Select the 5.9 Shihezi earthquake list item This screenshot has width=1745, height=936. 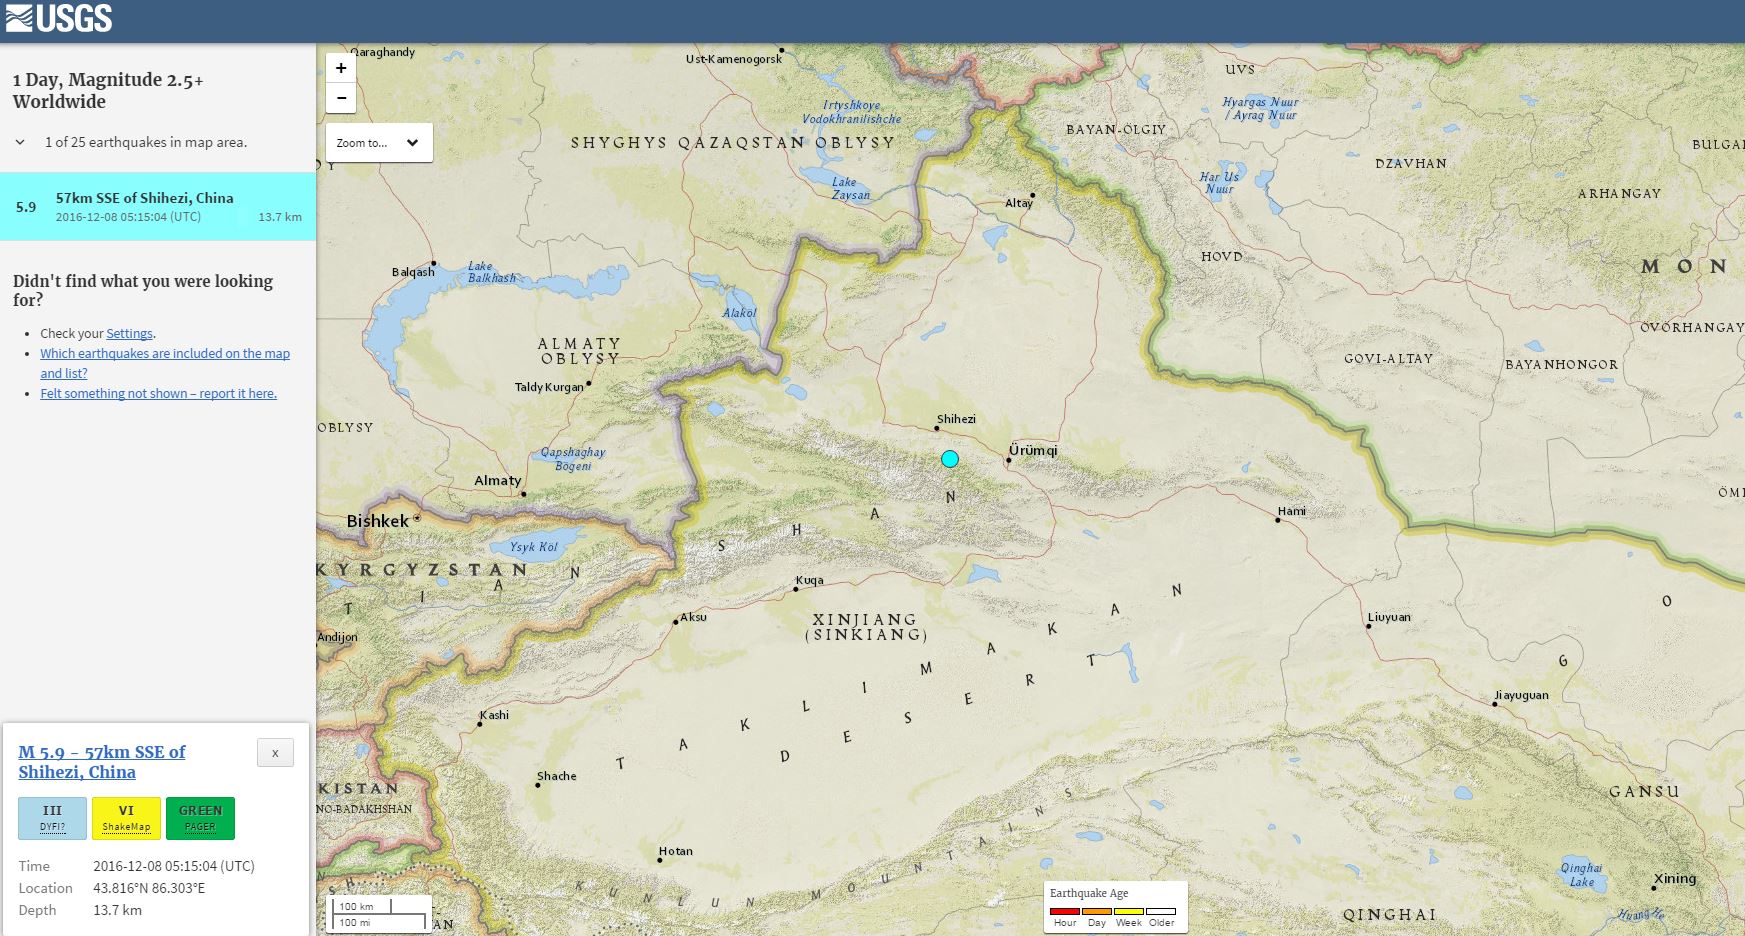(158, 207)
